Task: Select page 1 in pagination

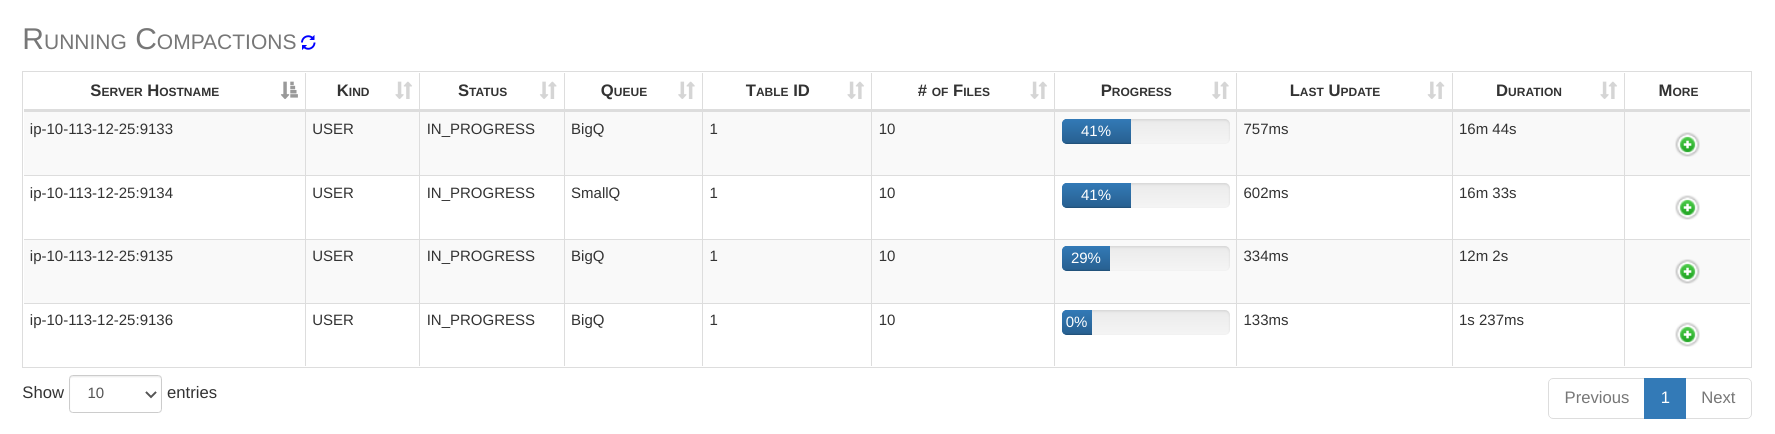Action: [x=1664, y=398]
